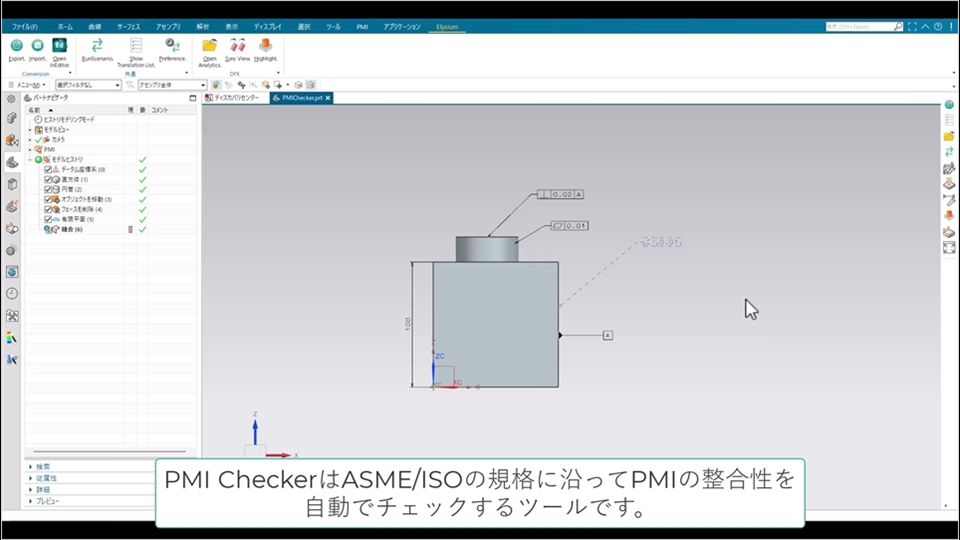The image size is (960, 540).
Task: Expand the PMI node in navigator
Action: coord(30,149)
